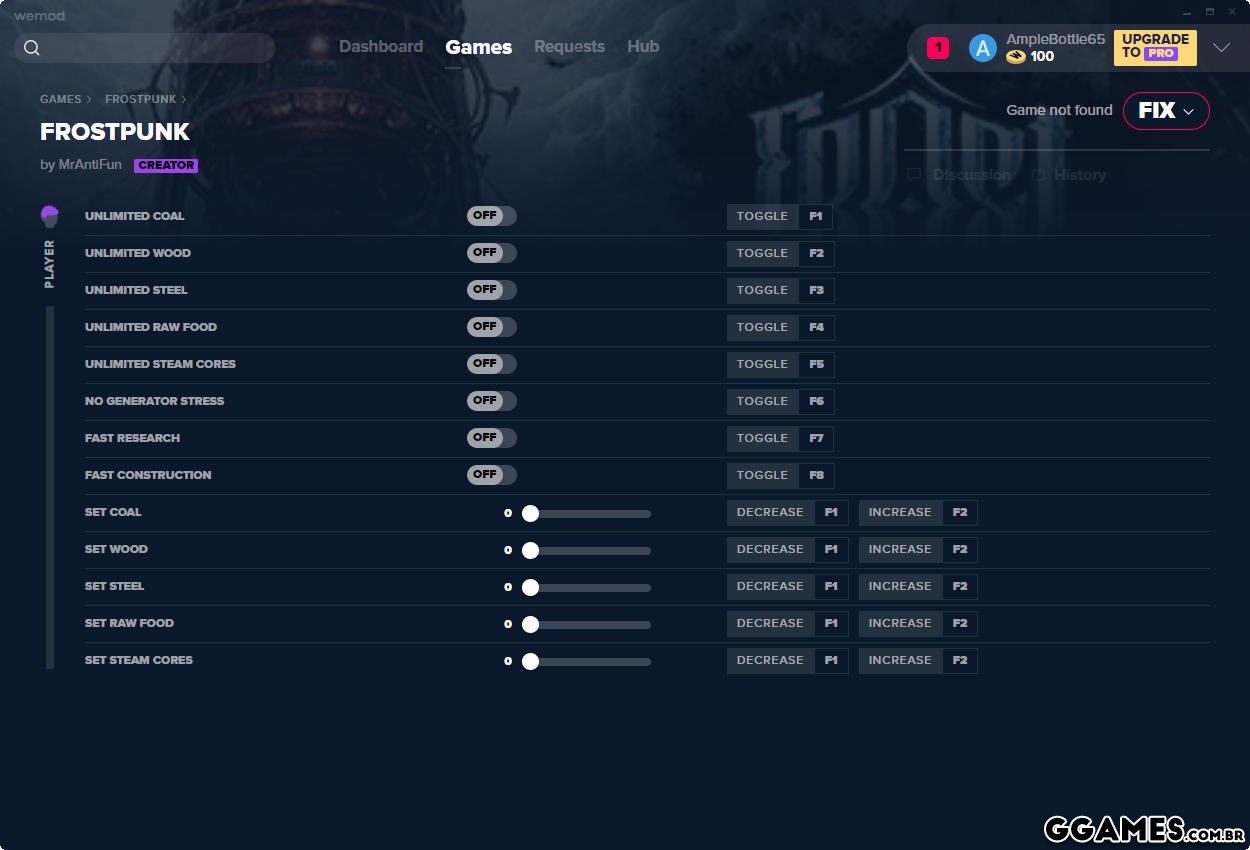Viewport: 1250px width, 850px height.
Task: Click Increase hotkey button for Set Wood
Action: click(x=917, y=550)
